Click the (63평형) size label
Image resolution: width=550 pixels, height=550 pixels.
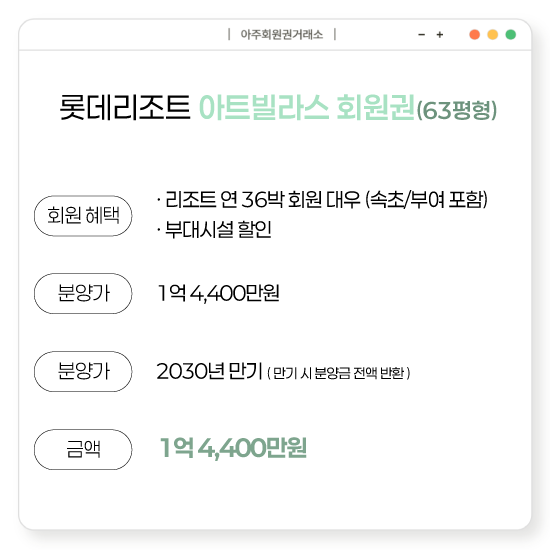point(457,110)
